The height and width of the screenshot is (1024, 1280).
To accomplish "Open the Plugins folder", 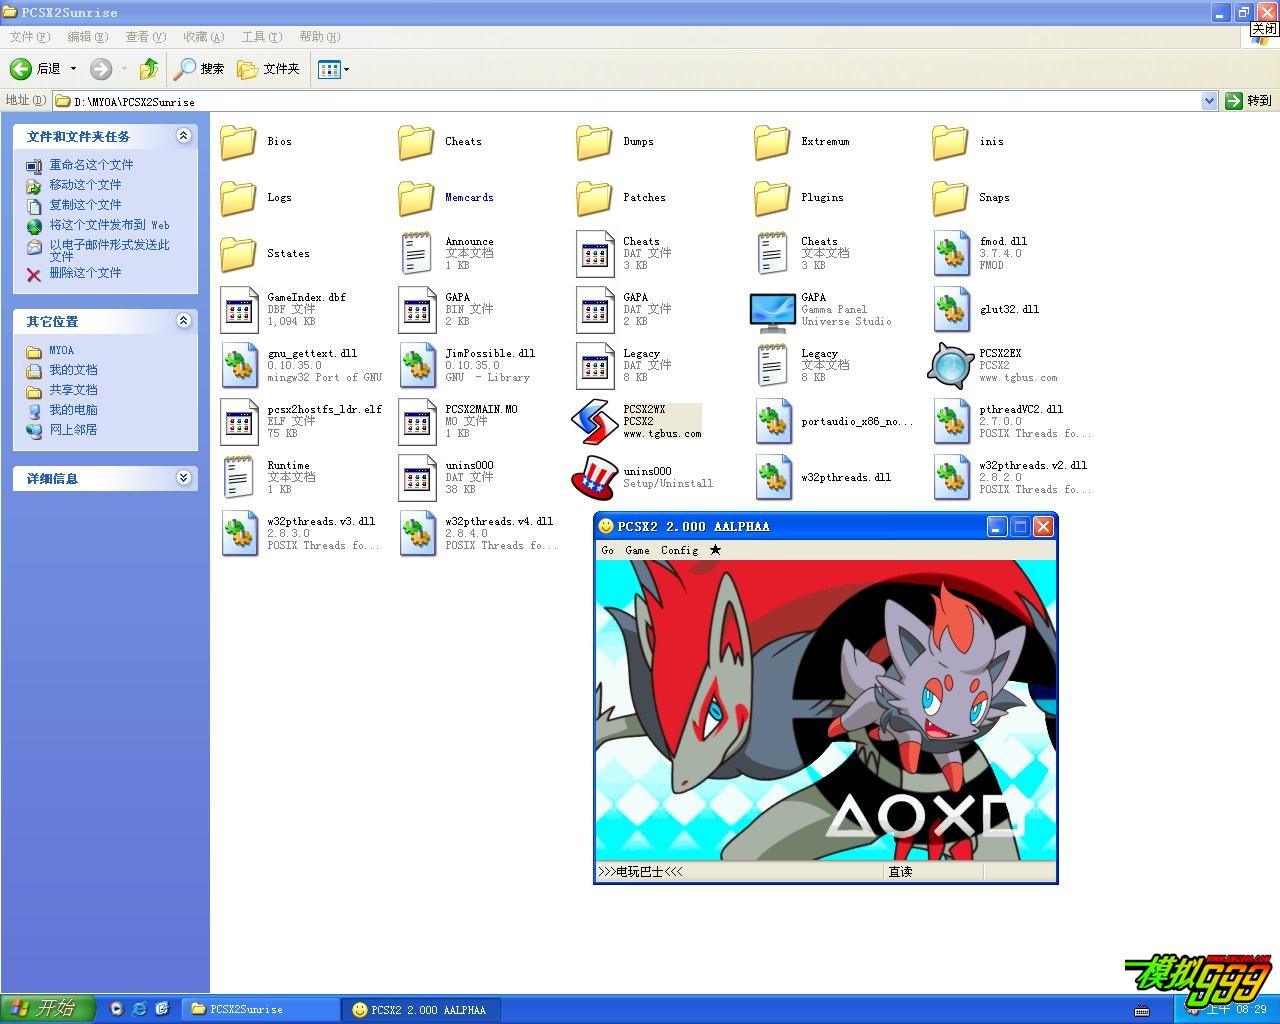I will (x=772, y=198).
